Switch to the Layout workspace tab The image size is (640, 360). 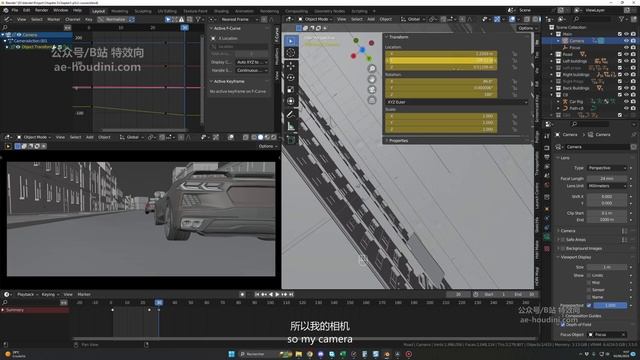point(98,11)
